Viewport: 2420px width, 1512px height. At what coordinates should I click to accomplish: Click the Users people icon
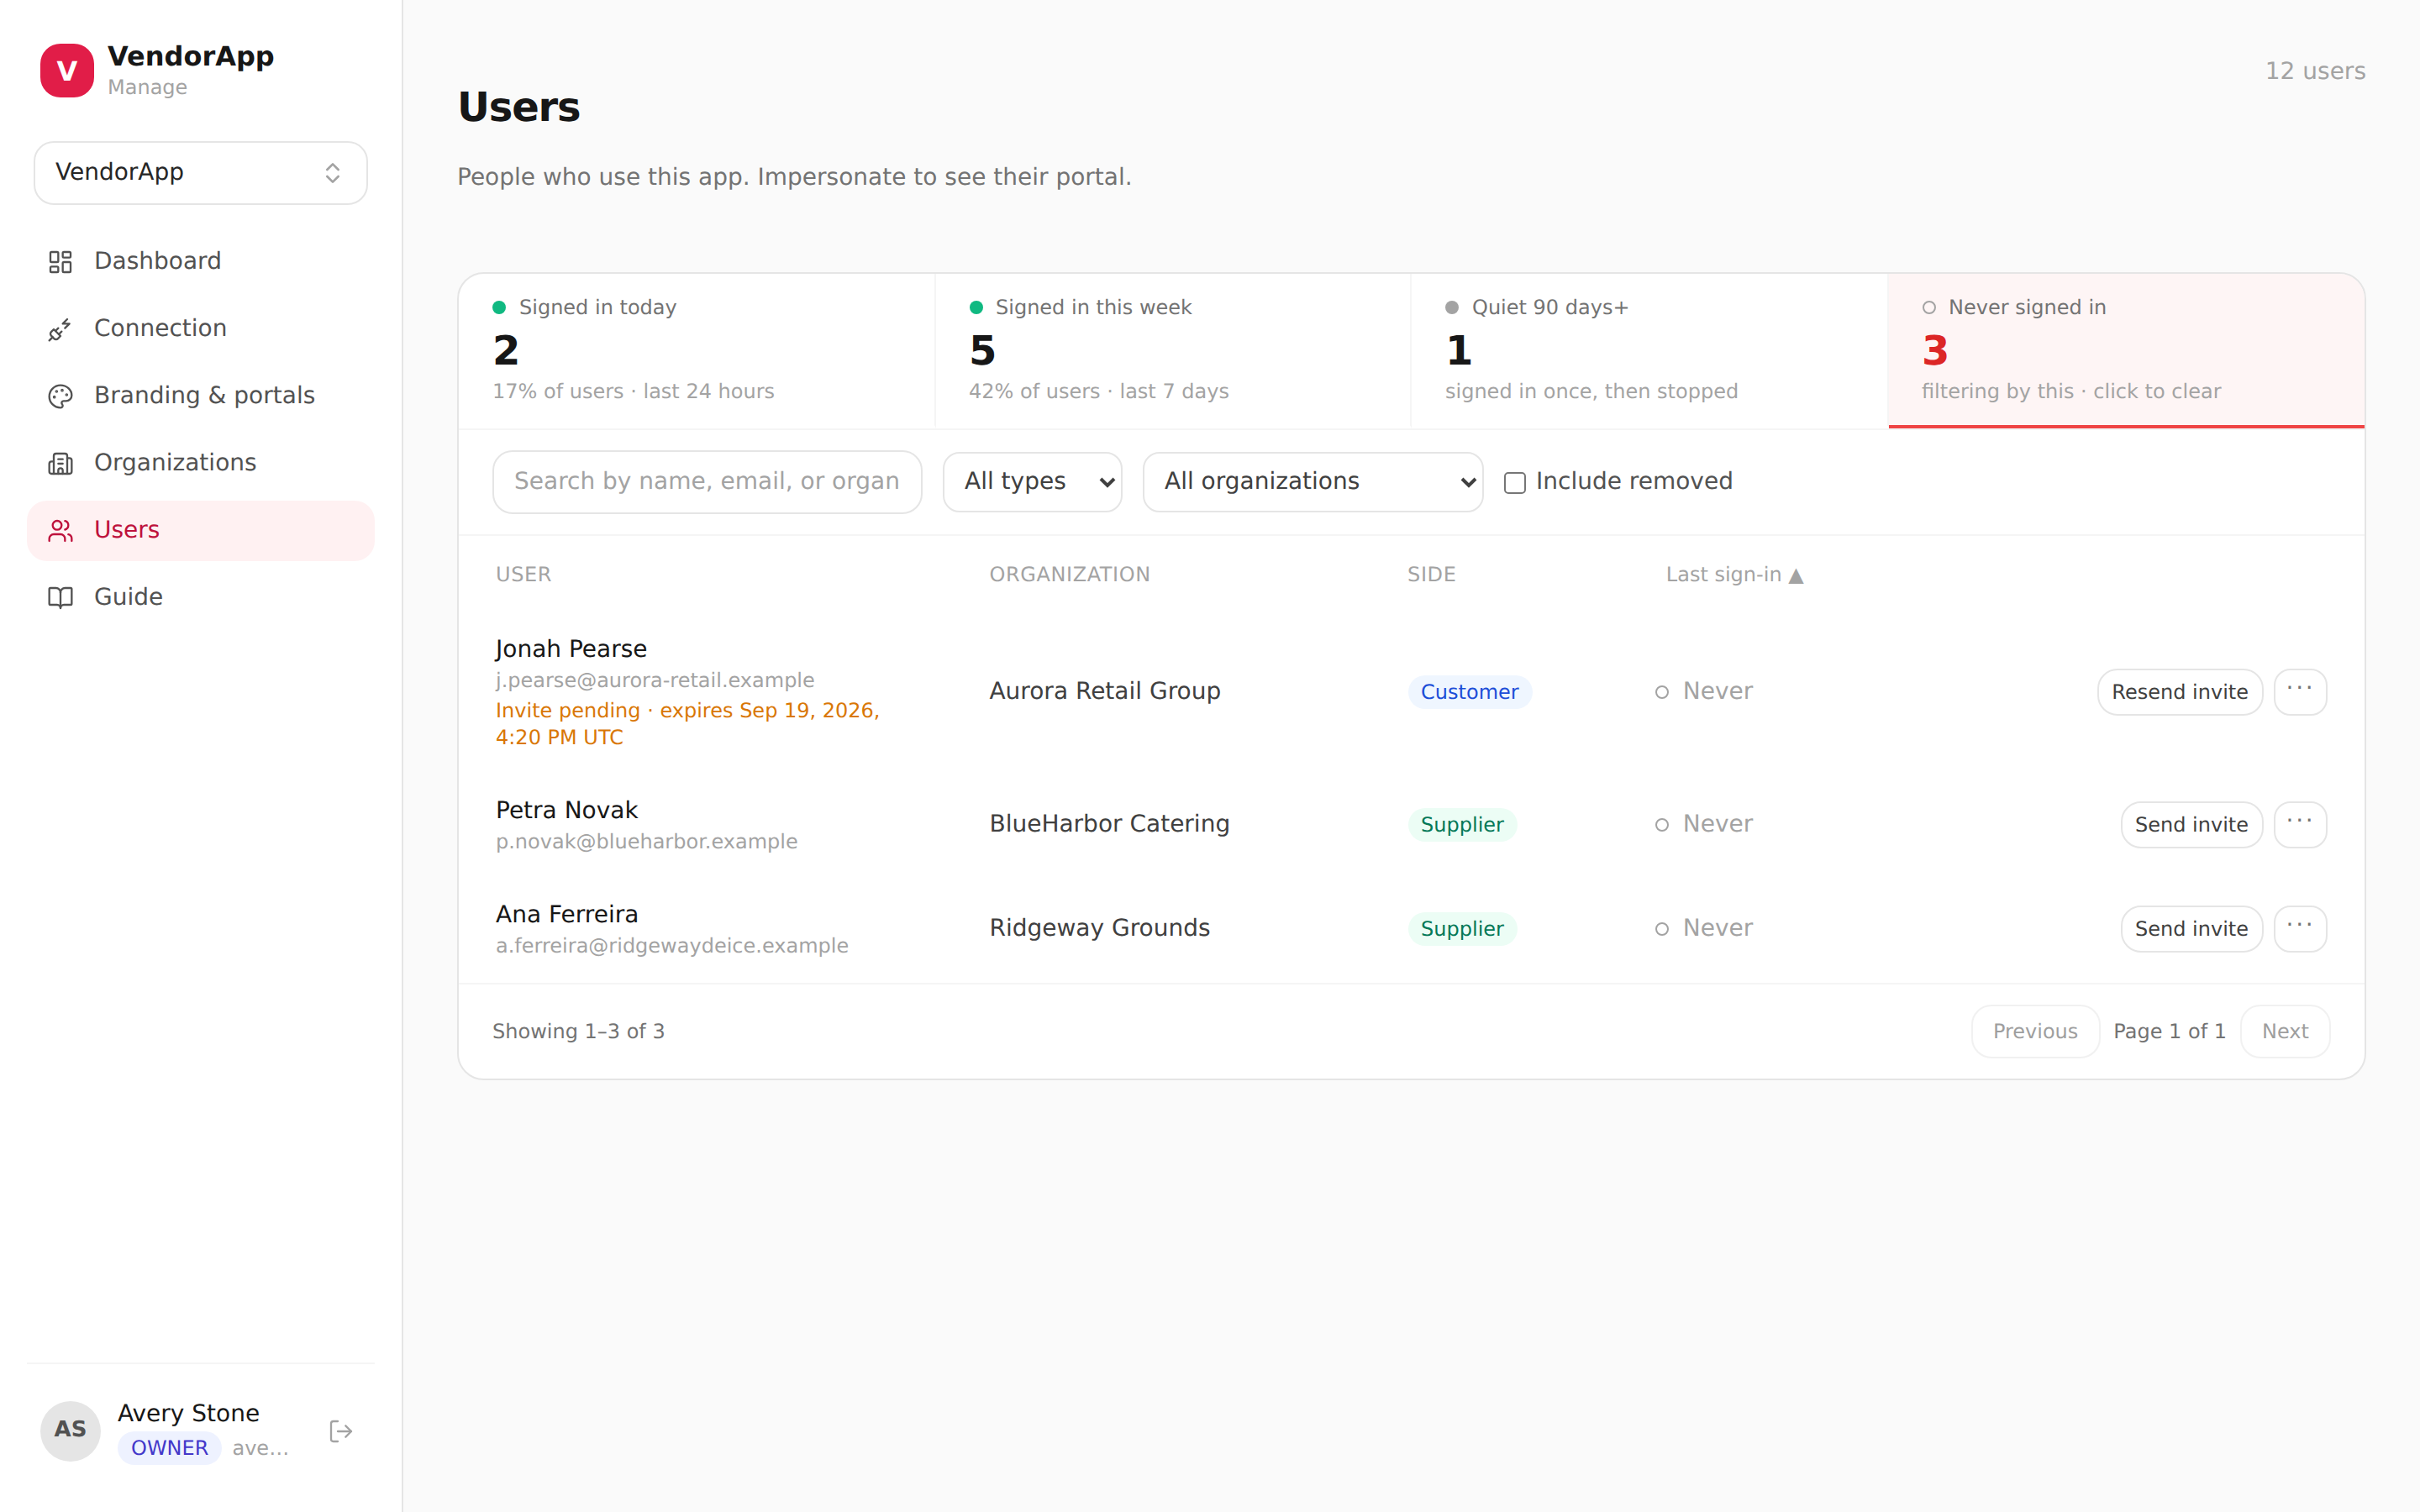61,530
